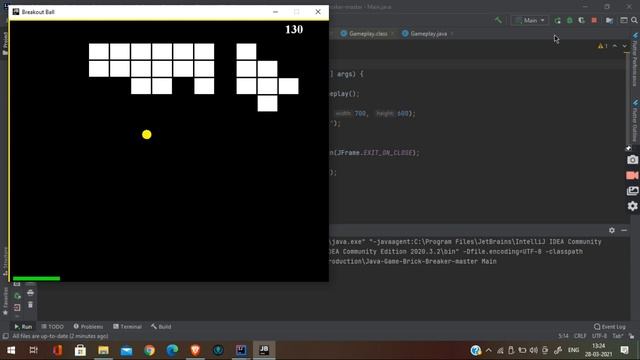Click Run with Coverage icon

pyautogui.click(x=582, y=20)
